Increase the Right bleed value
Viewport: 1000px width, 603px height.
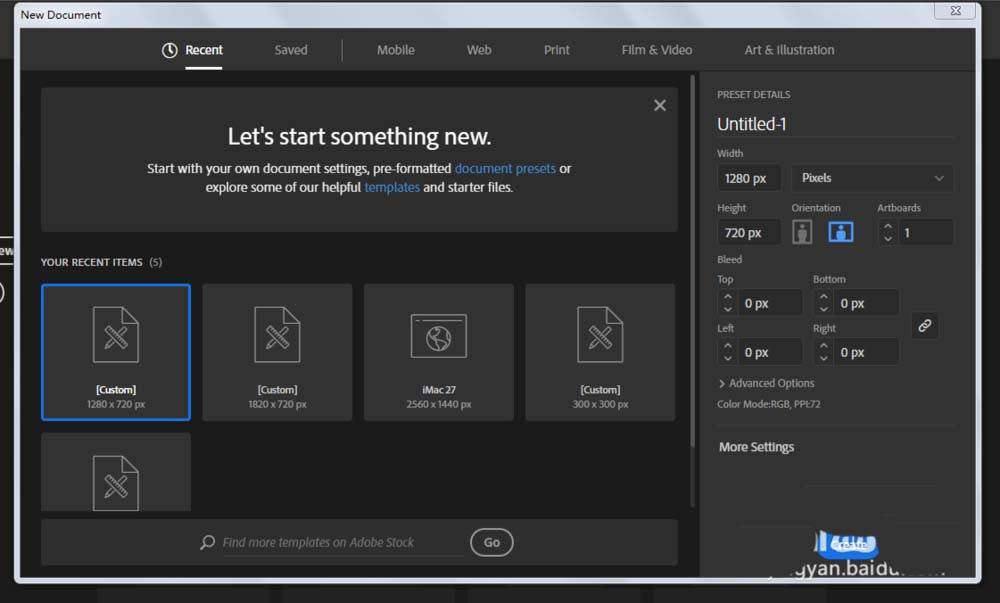(823, 346)
